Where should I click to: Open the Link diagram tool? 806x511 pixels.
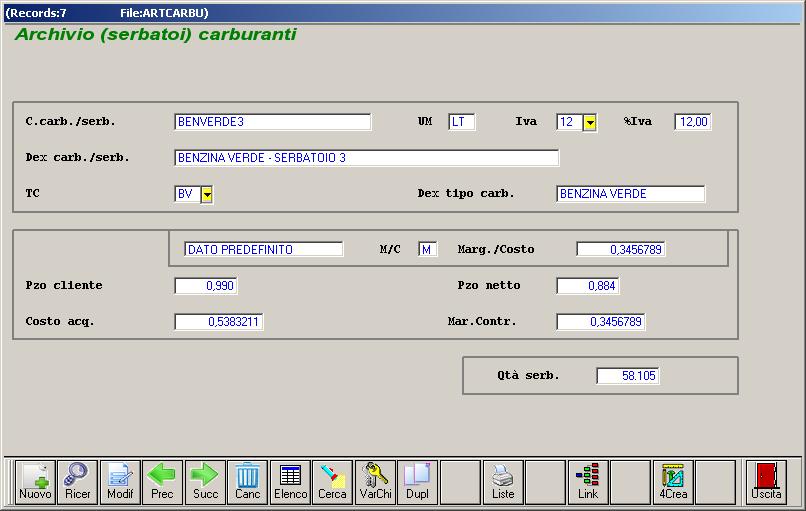(588, 482)
